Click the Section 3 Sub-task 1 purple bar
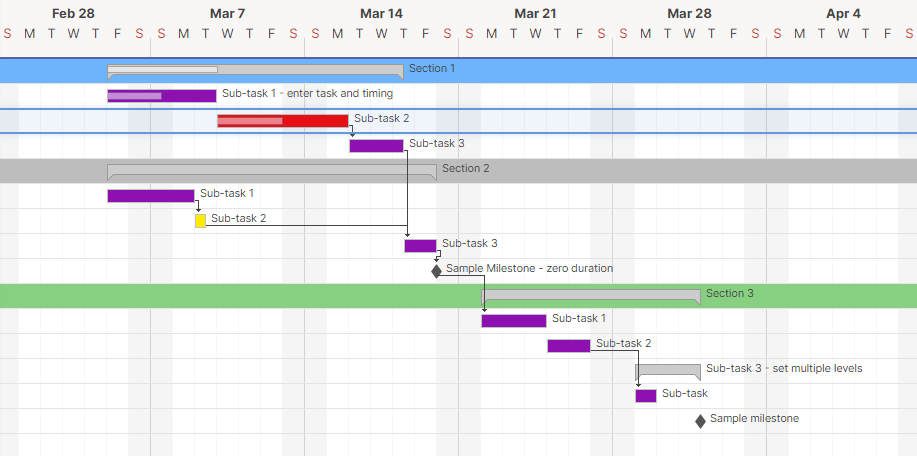The width and height of the screenshot is (917, 456). [x=513, y=321]
